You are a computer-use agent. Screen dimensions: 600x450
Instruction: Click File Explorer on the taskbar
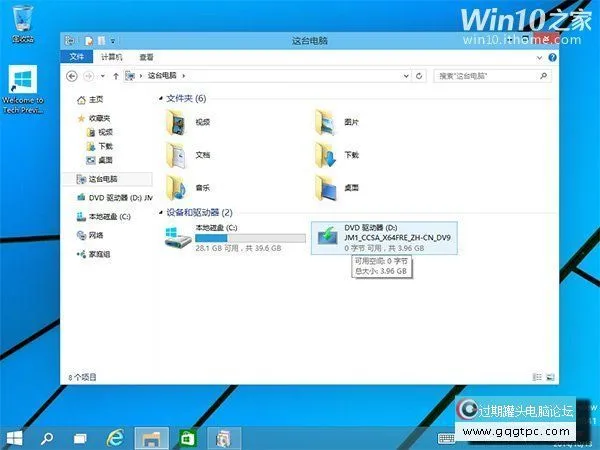tap(151, 439)
